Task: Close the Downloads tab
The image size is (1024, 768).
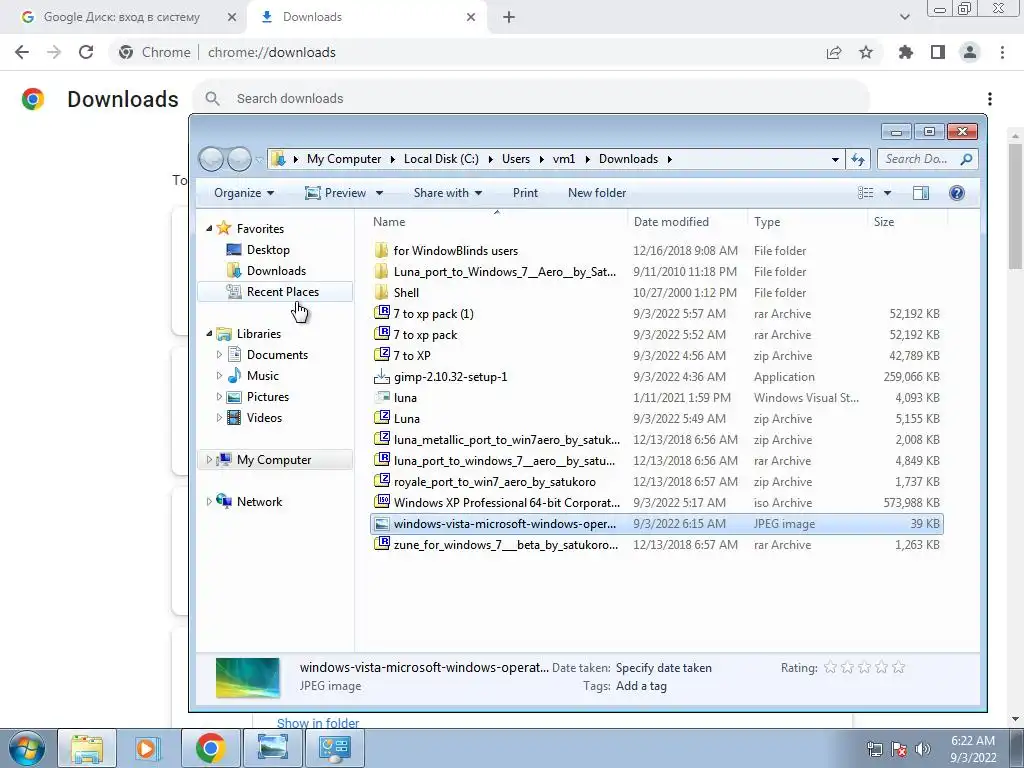Action: point(471,17)
